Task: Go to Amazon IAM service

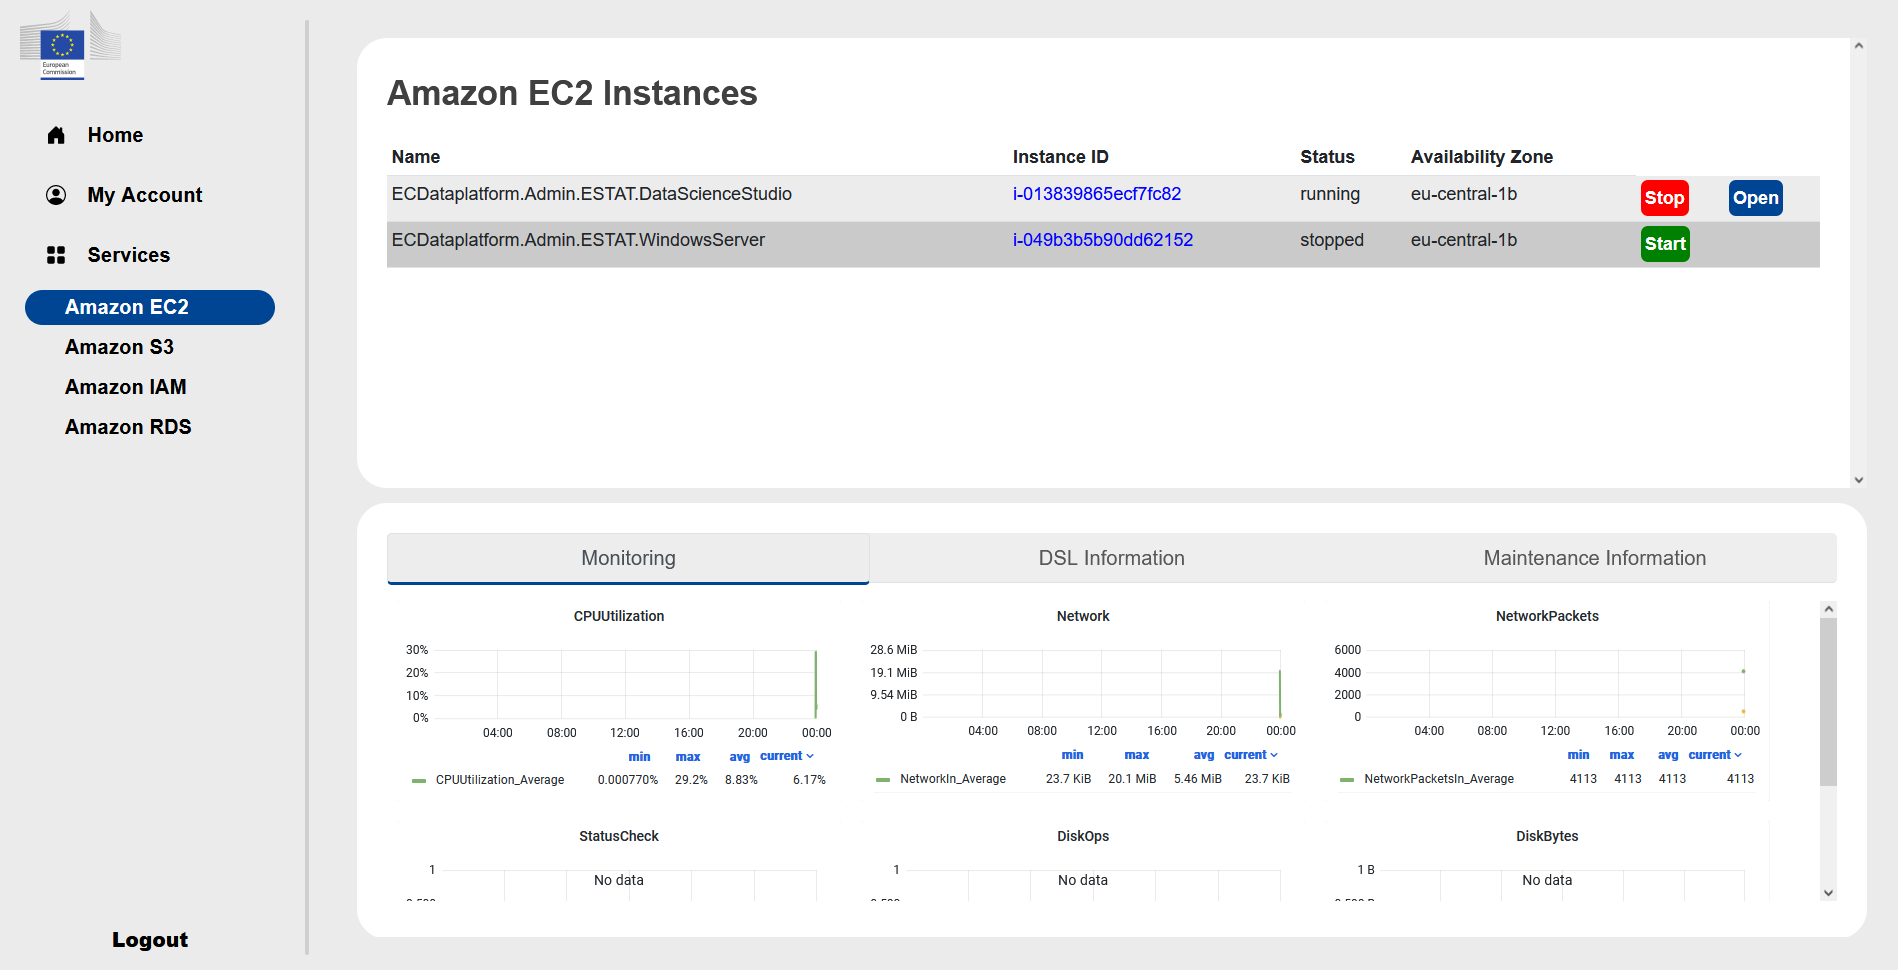Action: (125, 387)
